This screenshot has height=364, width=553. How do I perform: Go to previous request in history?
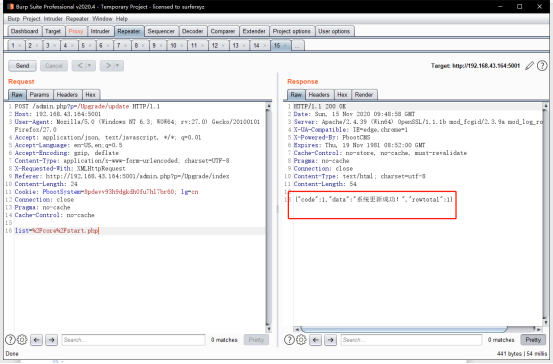[x=80, y=66]
